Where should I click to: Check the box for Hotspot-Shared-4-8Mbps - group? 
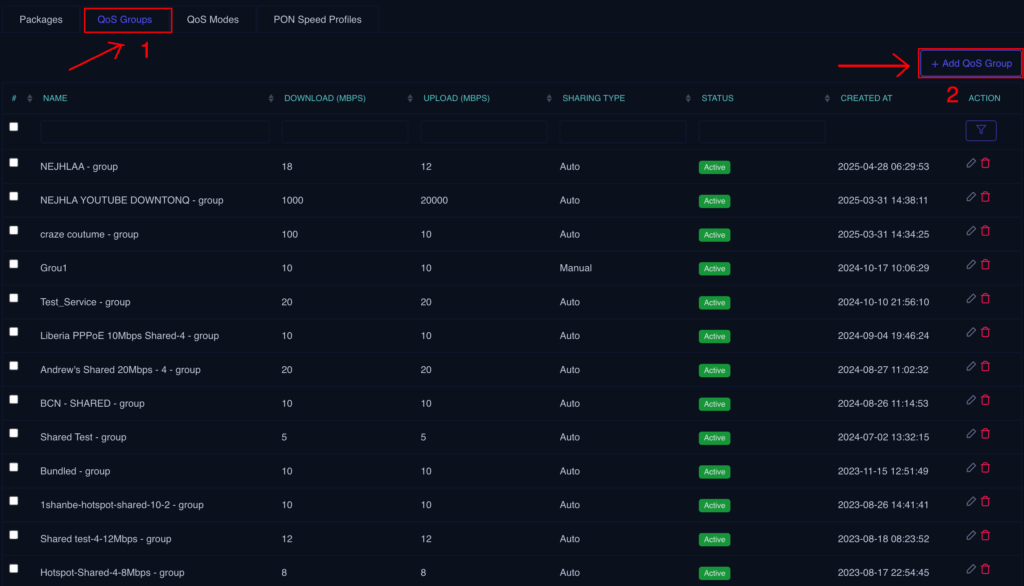[x=13, y=569]
